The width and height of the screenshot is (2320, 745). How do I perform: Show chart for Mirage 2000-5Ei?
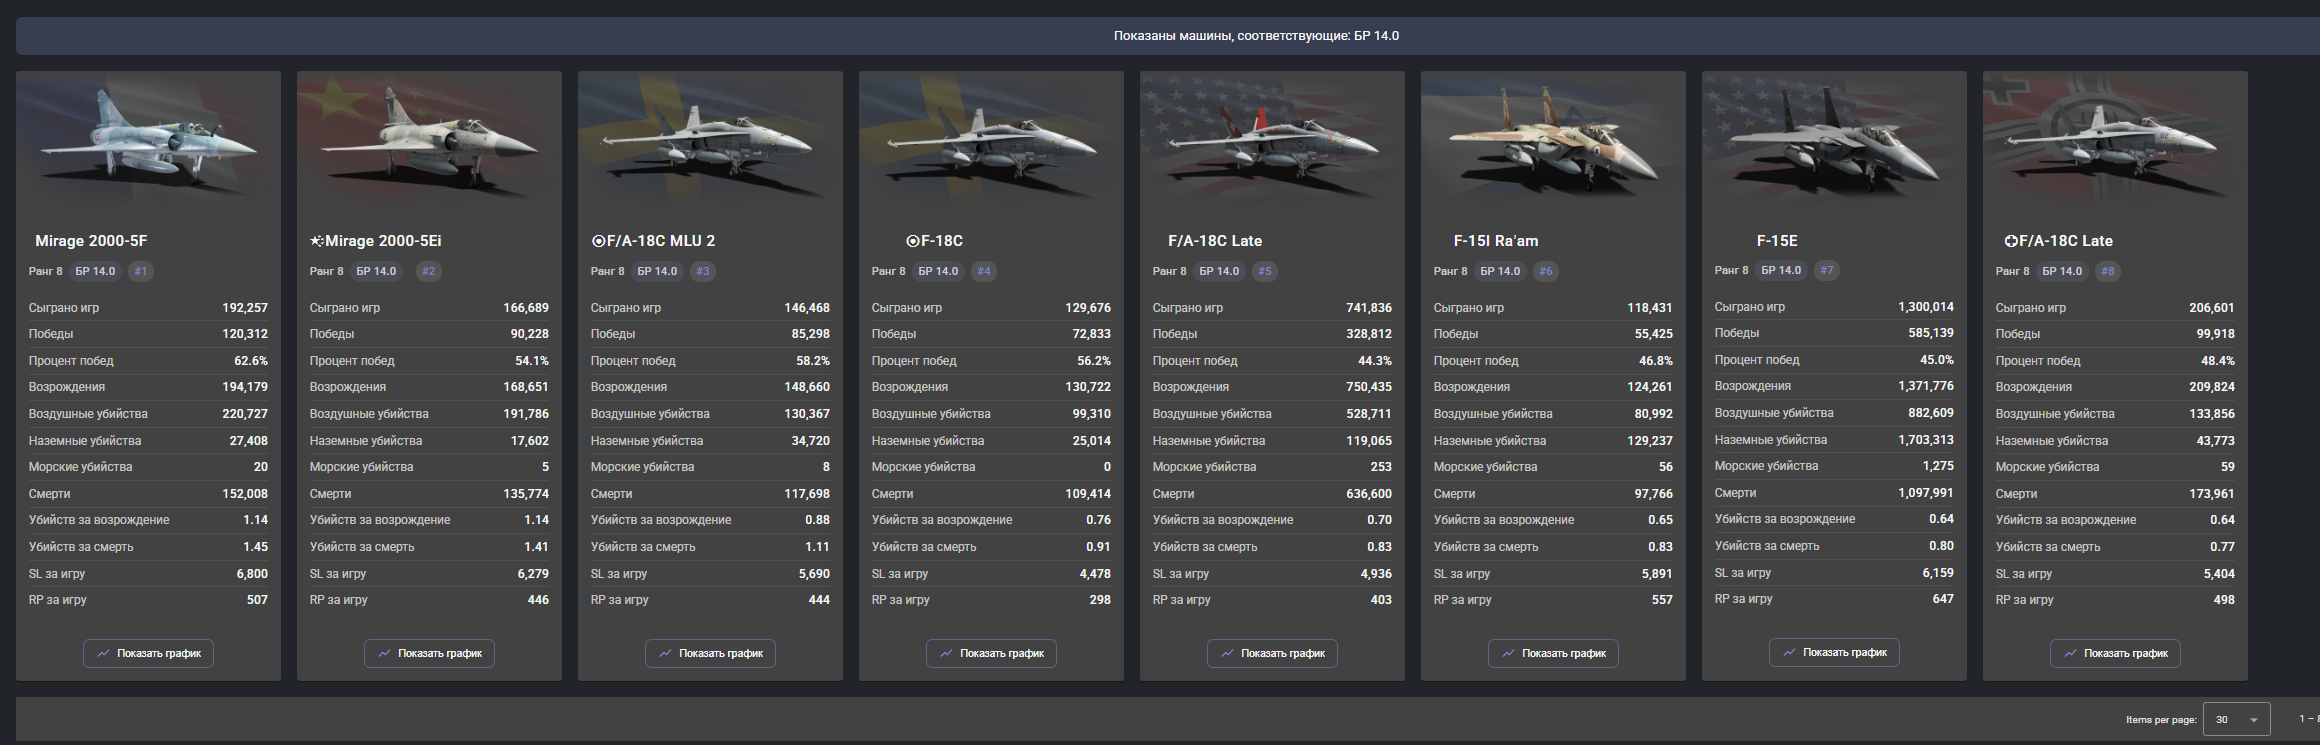coord(429,653)
